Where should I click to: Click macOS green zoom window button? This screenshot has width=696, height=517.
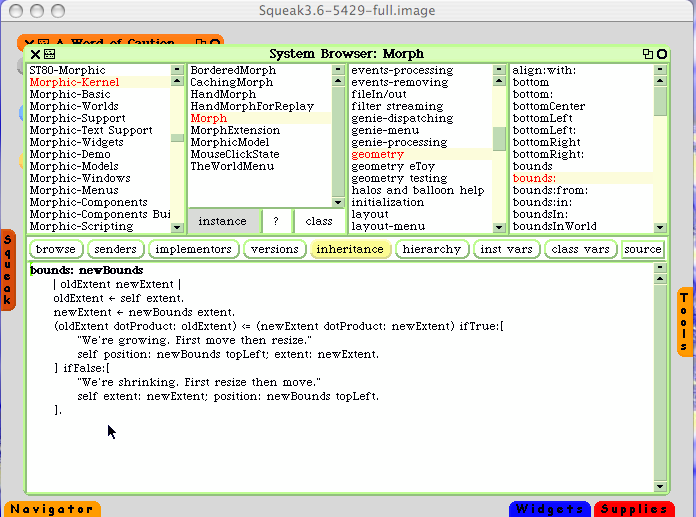(58, 11)
